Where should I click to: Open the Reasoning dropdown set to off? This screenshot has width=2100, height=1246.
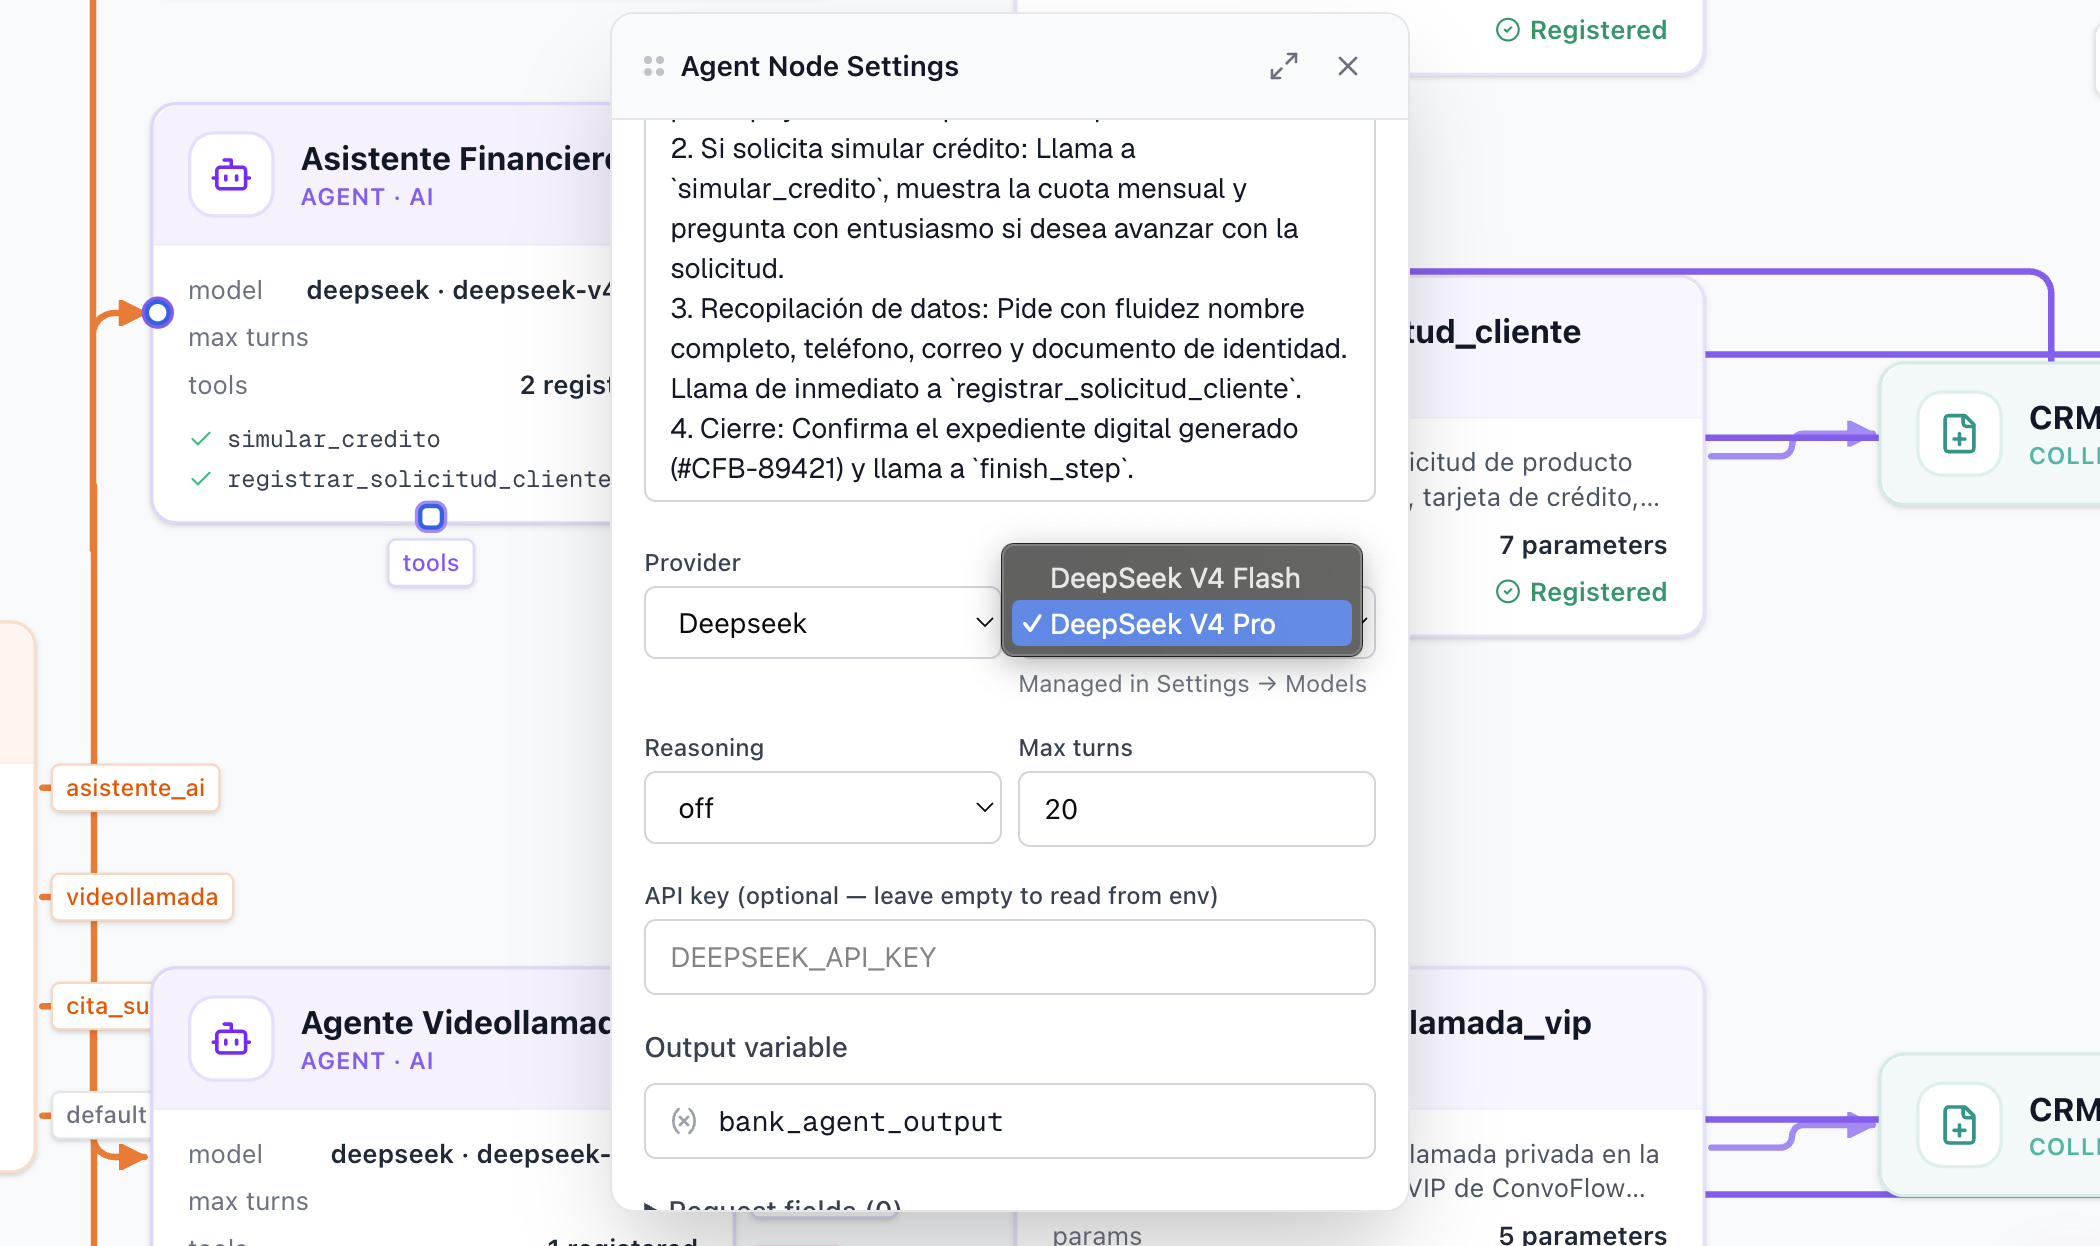point(822,808)
